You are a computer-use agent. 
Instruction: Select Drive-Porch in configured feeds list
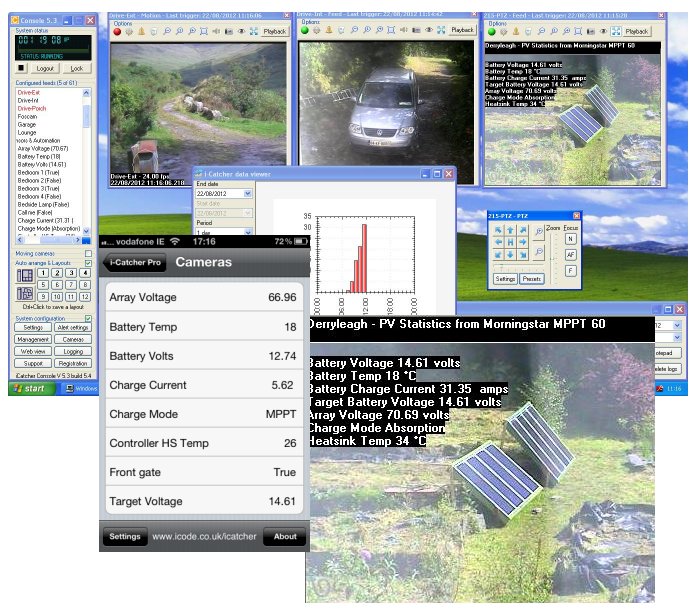pos(30,107)
